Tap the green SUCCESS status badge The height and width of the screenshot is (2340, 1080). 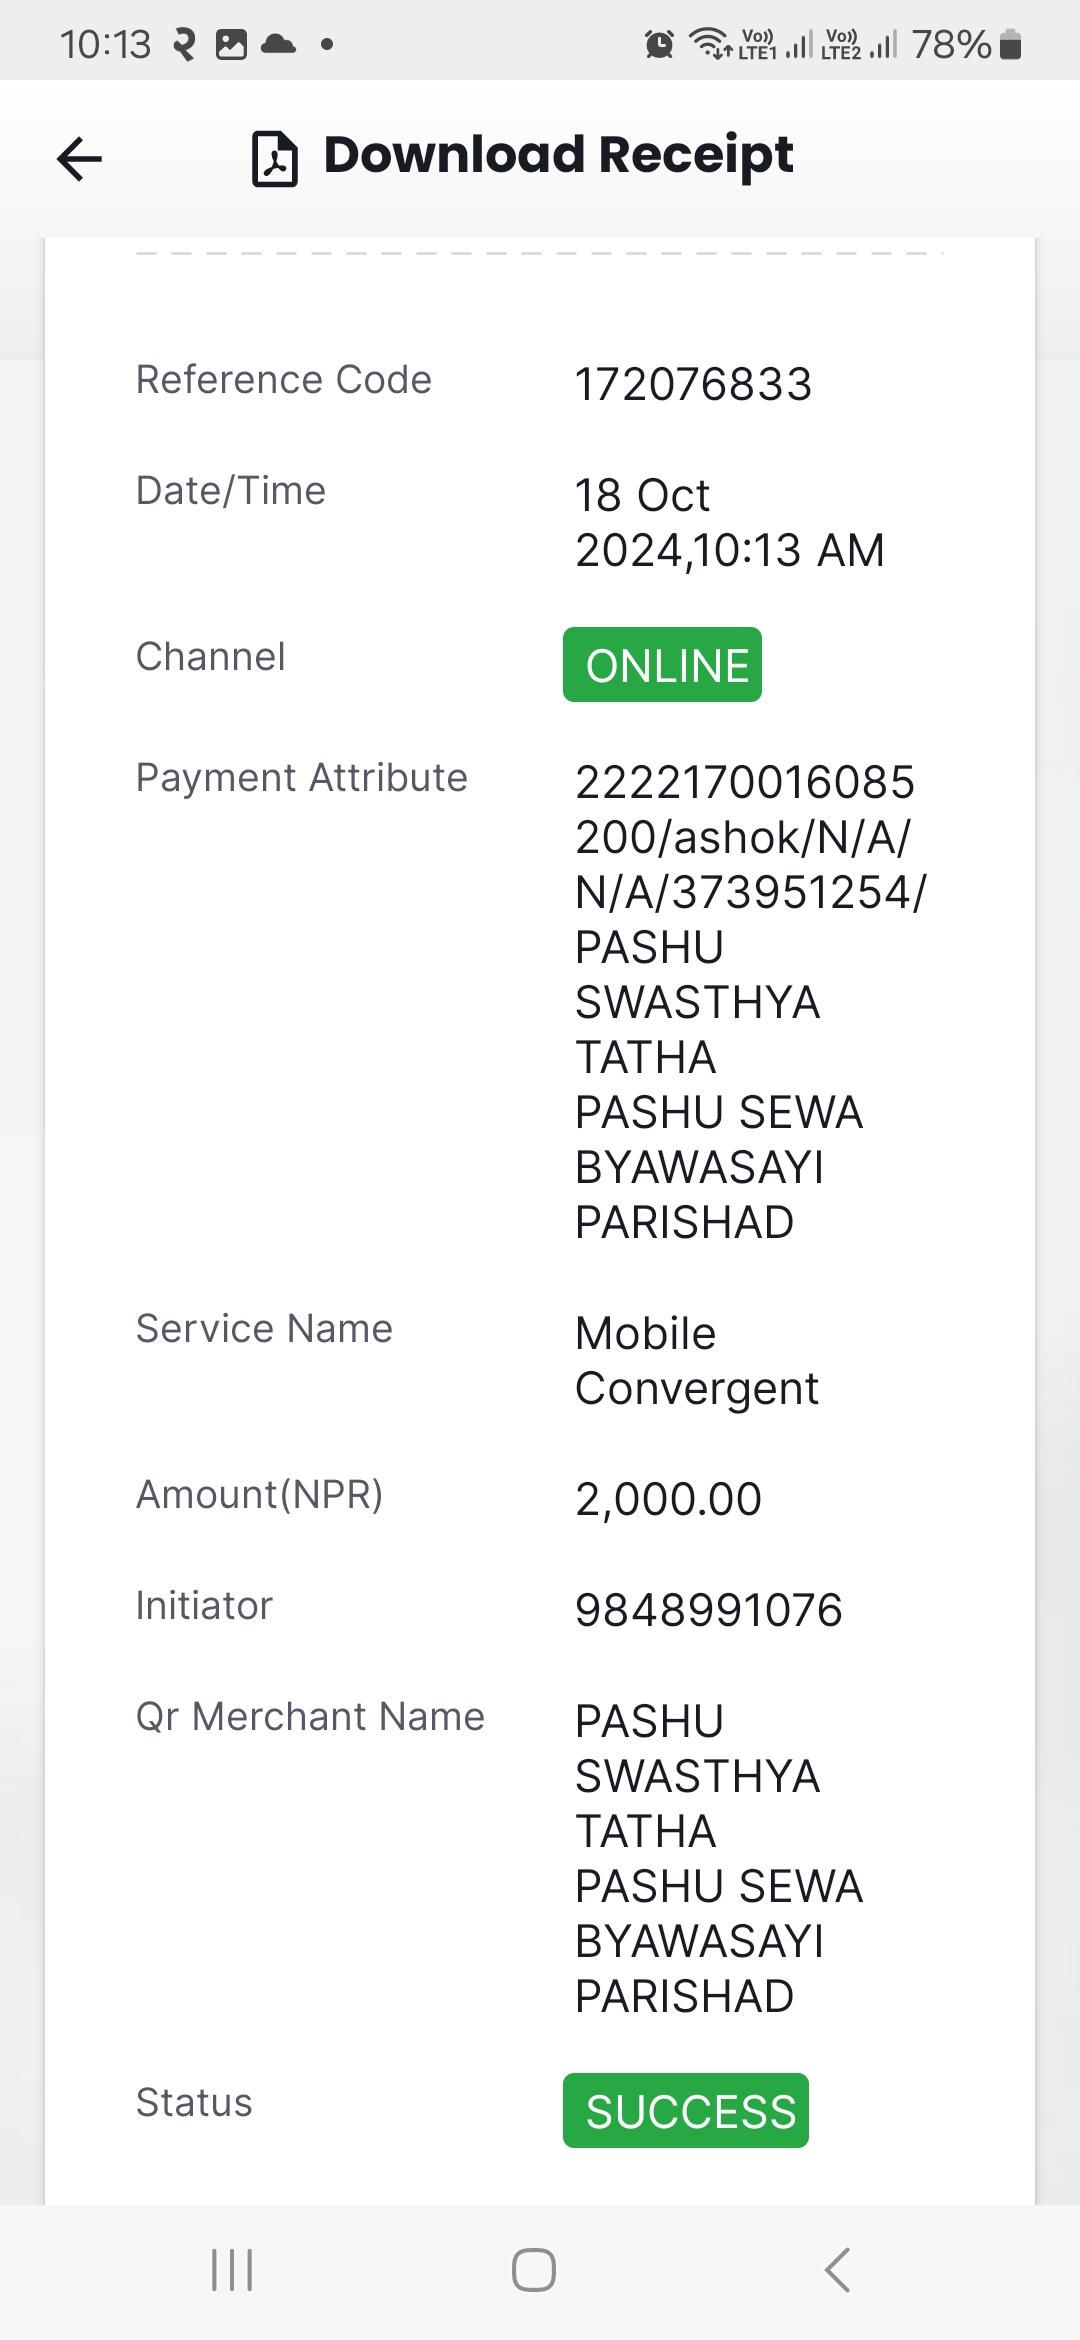tap(686, 2111)
